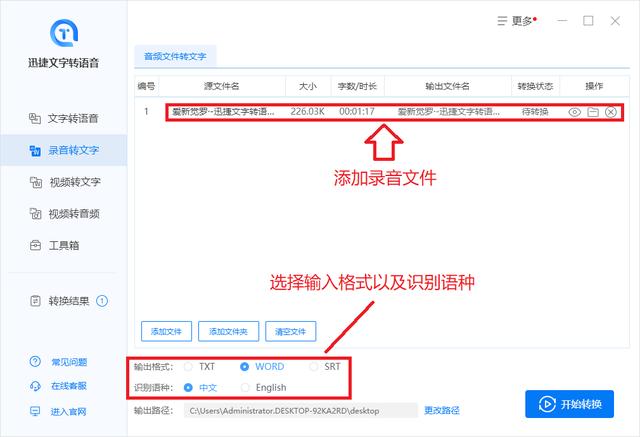Open 常见问题 FAQ link
The image size is (640, 437).
[x=69, y=362]
